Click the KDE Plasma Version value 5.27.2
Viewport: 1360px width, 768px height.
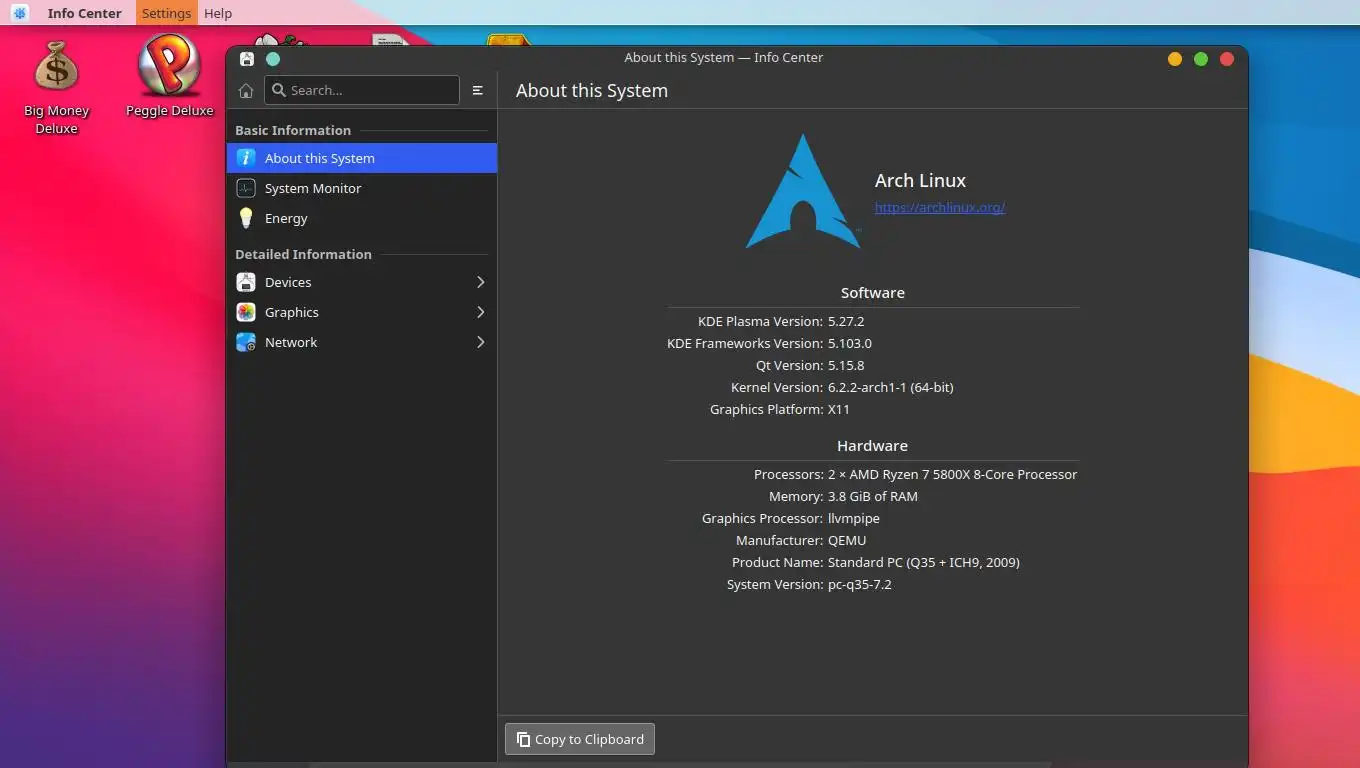[846, 322]
